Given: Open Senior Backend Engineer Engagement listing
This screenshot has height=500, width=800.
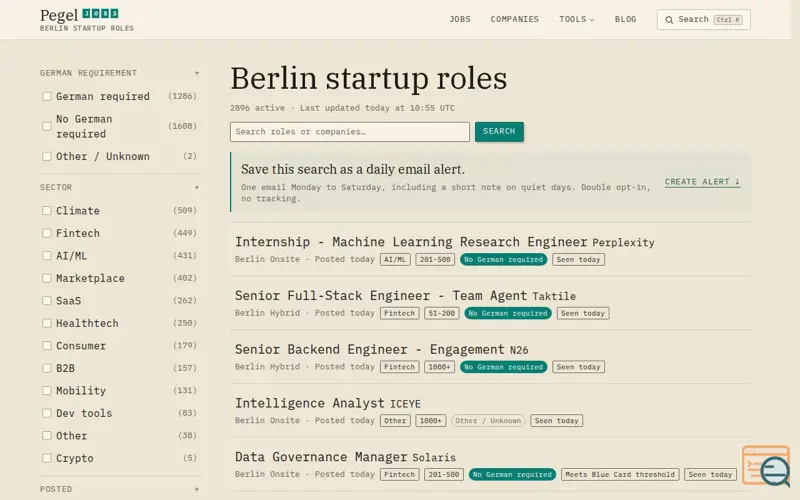Looking at the screenshot, I should coord(369,349).
